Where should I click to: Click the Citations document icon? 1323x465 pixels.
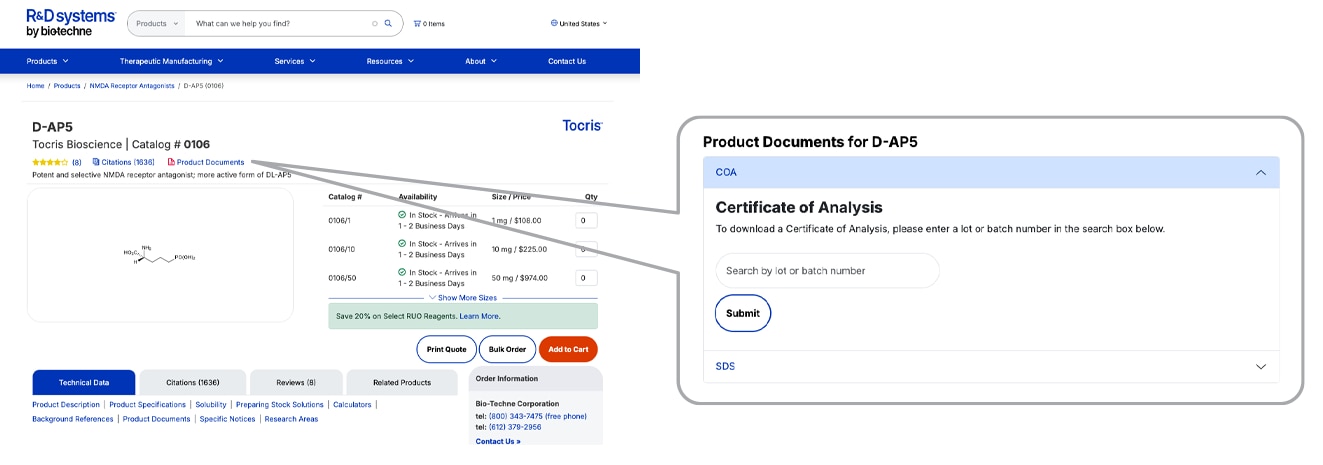pyautogui.click(x=96, y=162)
